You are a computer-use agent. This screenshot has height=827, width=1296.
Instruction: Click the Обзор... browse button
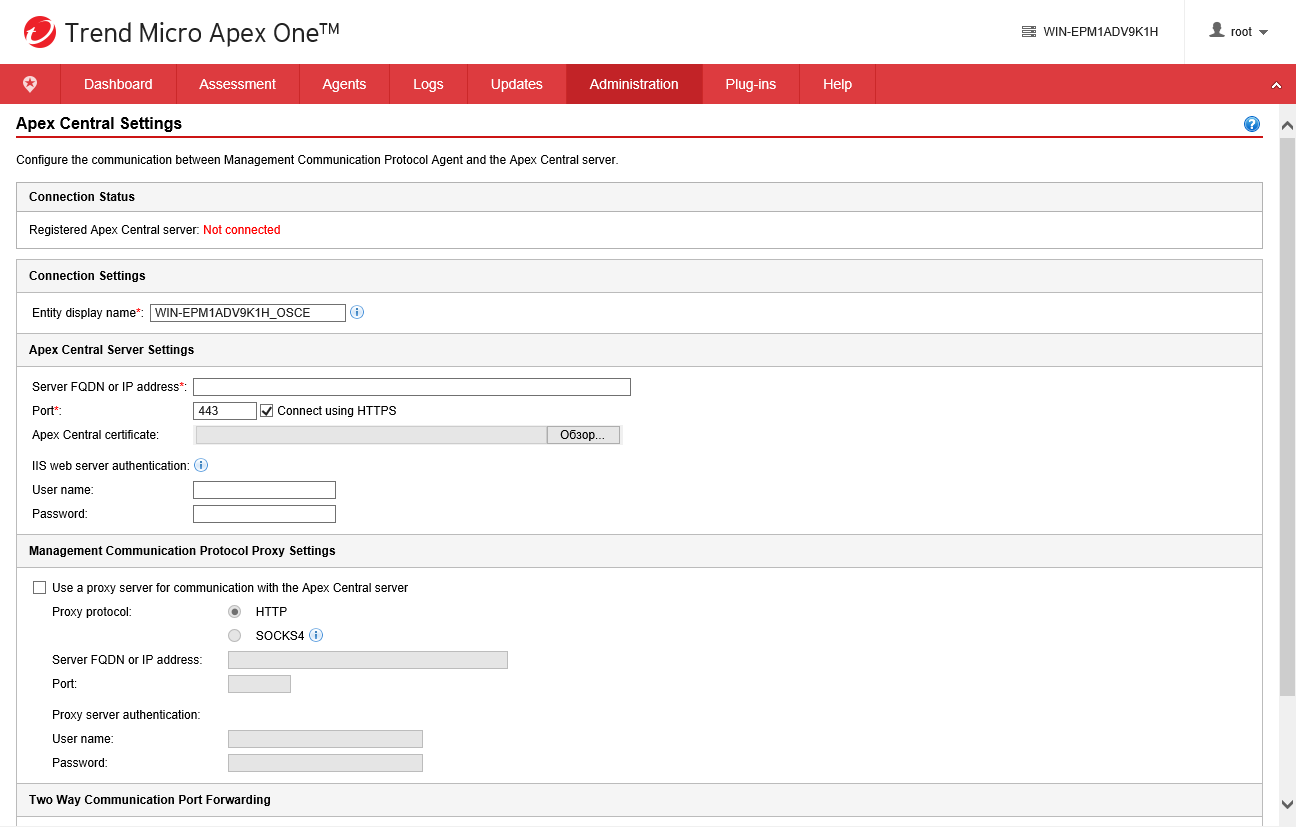583,435
